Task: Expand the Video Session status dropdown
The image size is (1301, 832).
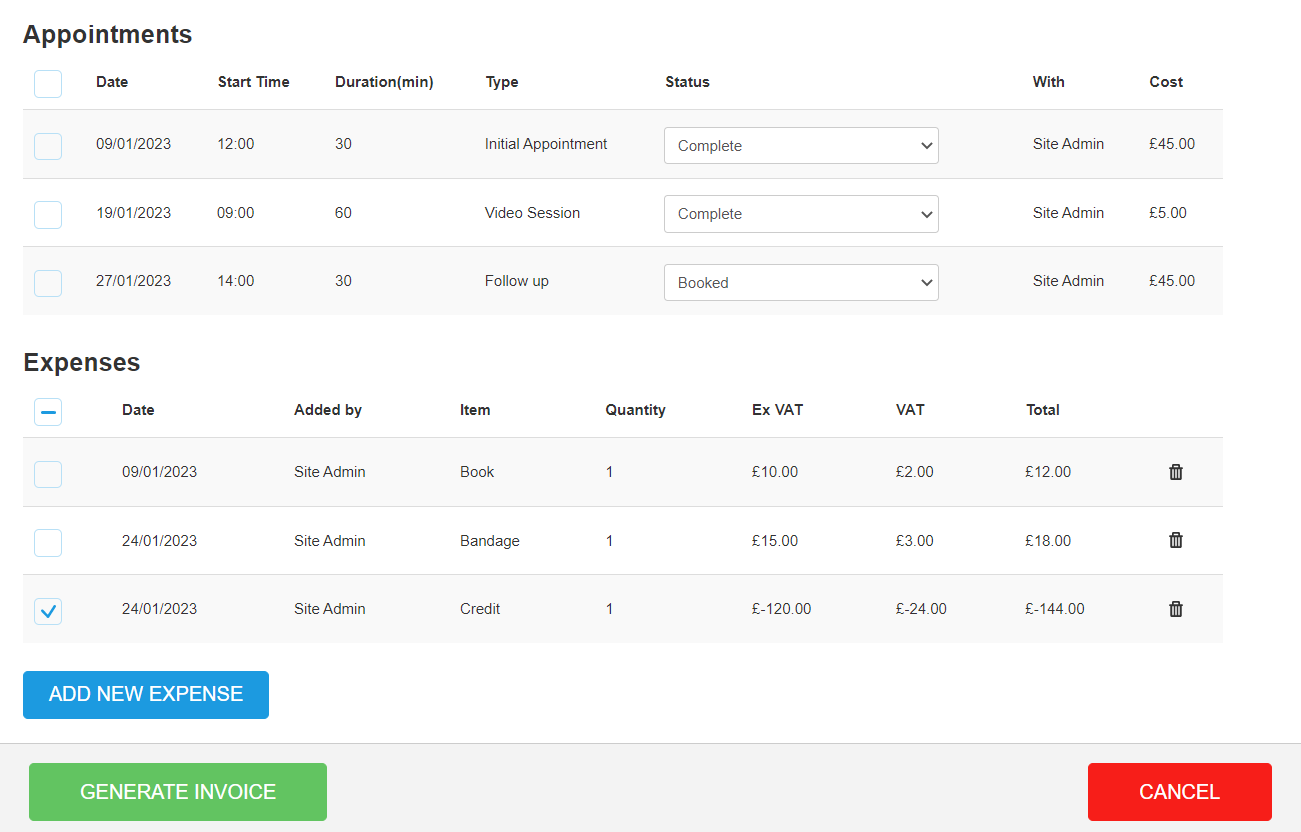Action: (x=801, y=214)
